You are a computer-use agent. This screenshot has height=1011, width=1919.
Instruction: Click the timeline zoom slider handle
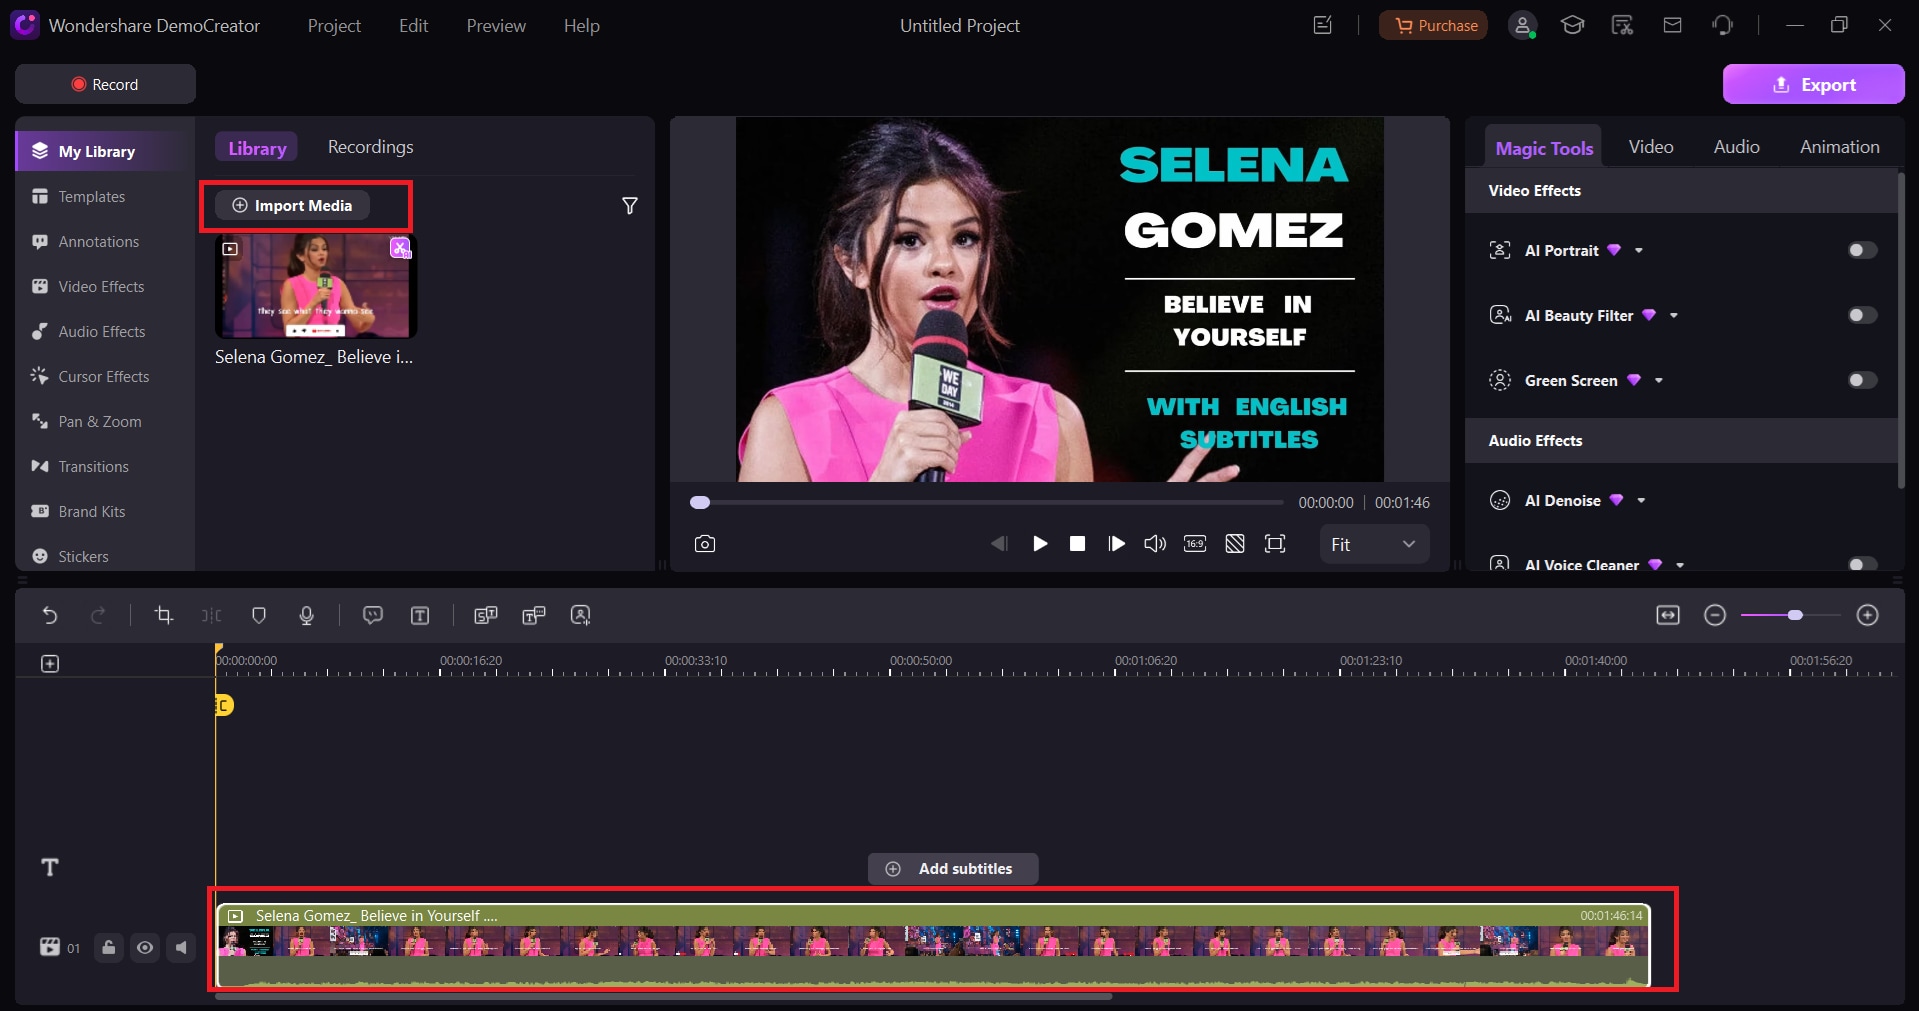[1795, 615]
